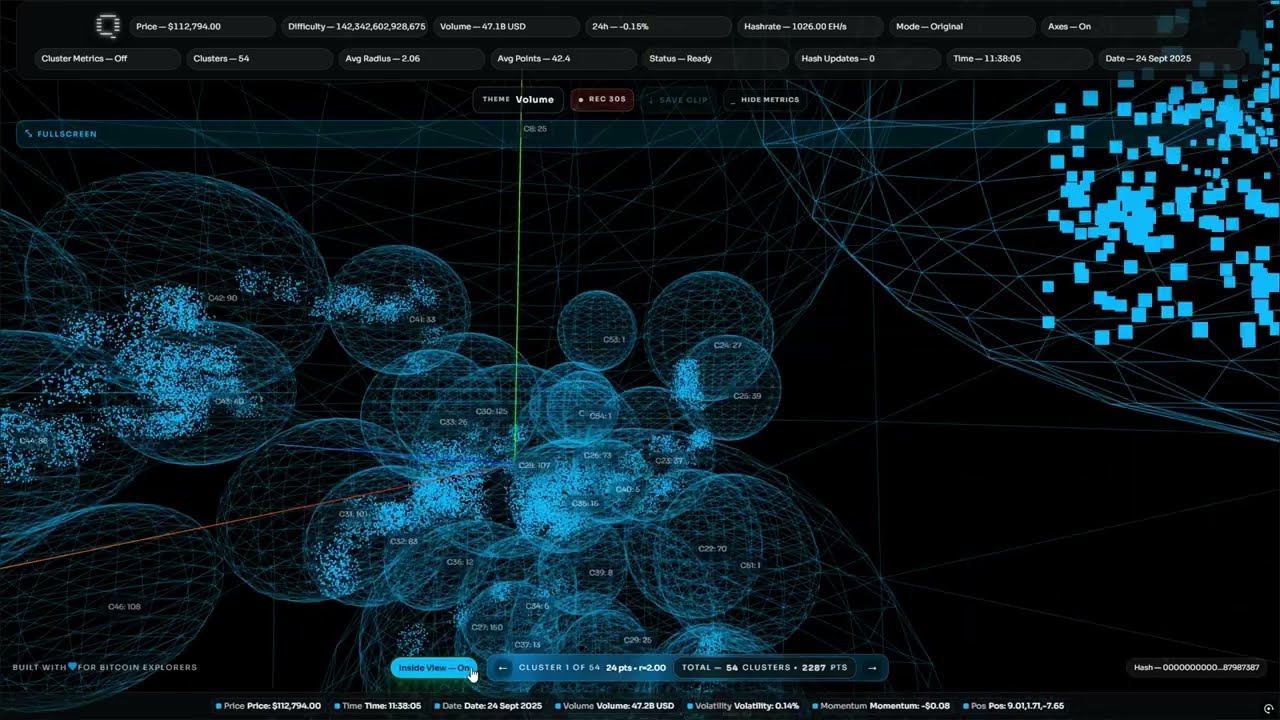Start recording with REC 30S button

click(x=602, y=100)
